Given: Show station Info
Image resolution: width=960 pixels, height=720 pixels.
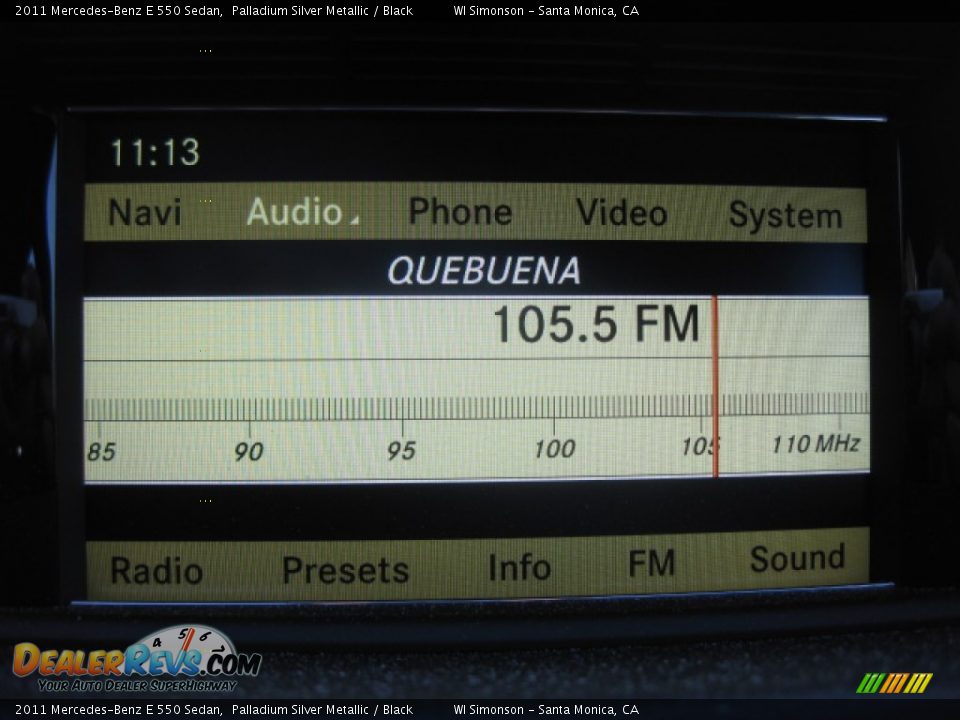Looking at the screenshot, I should [x=519, y=568].
